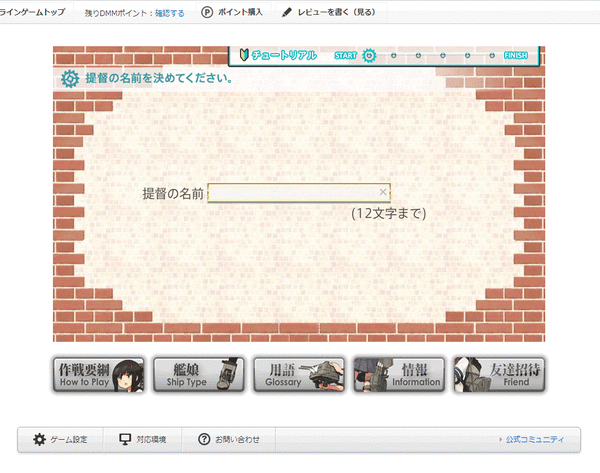600x473 pixels.
Task: Click the monitor icon beside 対応環境
Action: (125, 439)
